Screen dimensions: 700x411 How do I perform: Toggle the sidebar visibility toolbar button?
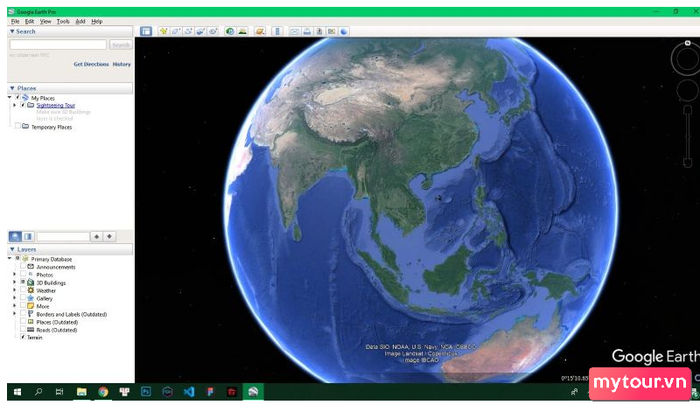point(146,31)
